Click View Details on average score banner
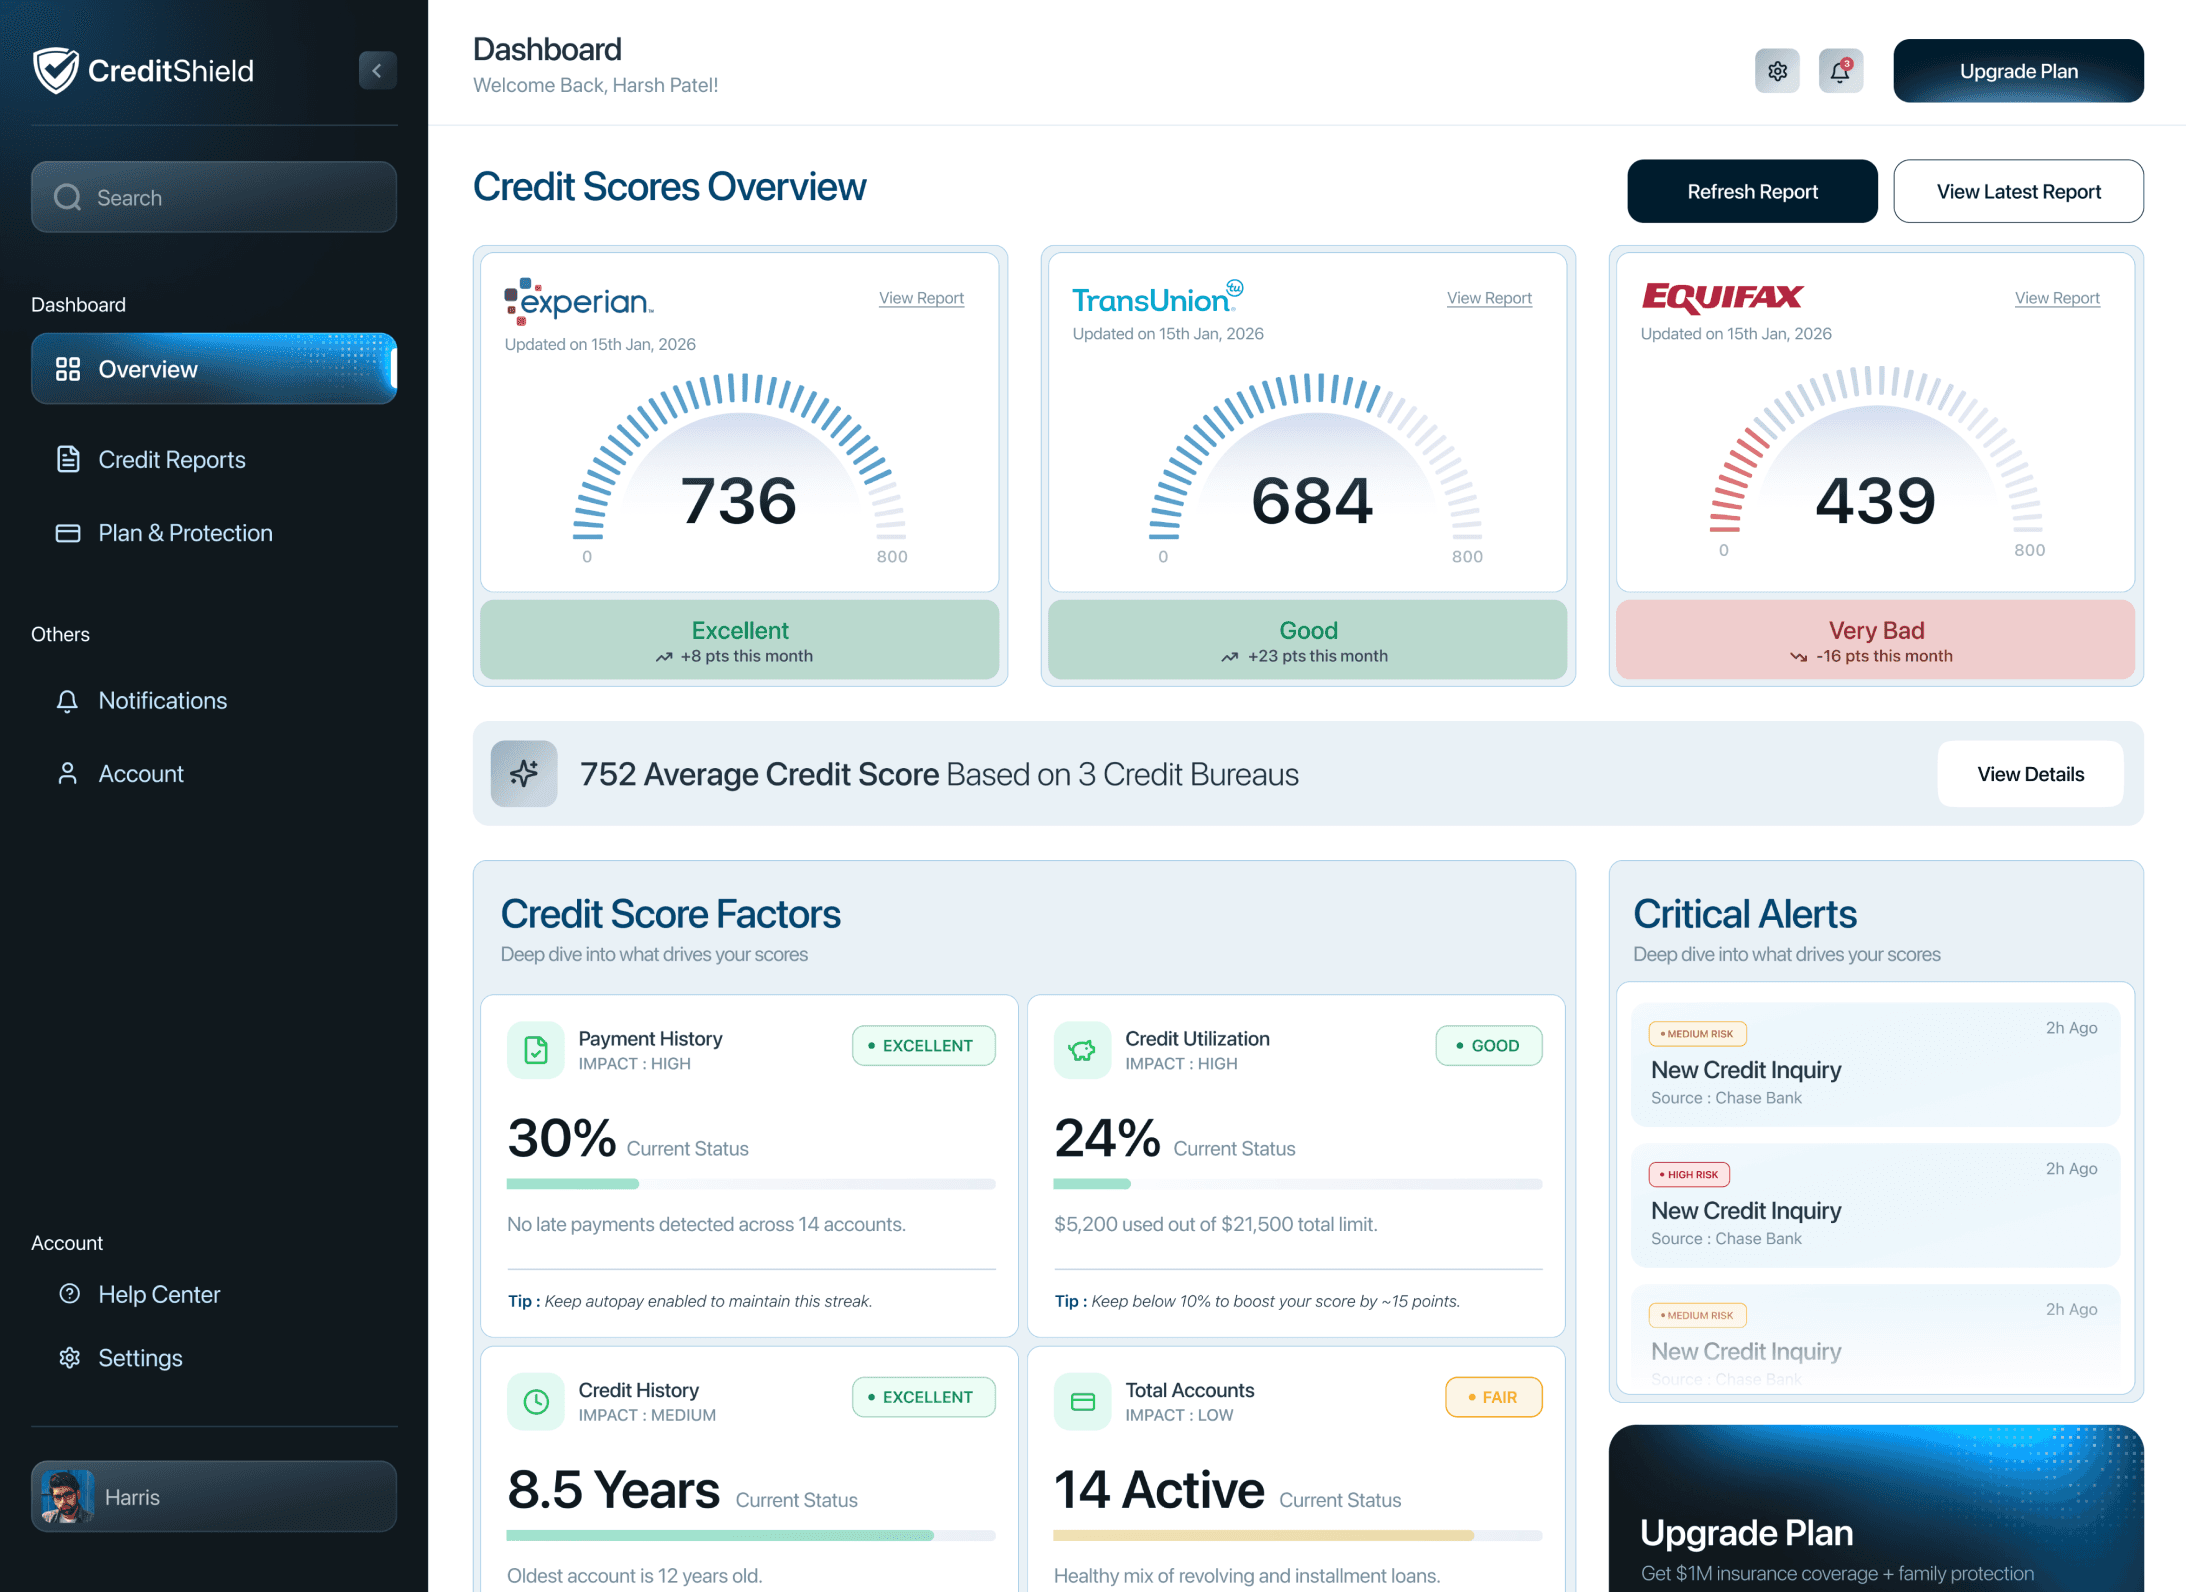This screenshot has width=2186, height=1592. [x=2030, y=774]
